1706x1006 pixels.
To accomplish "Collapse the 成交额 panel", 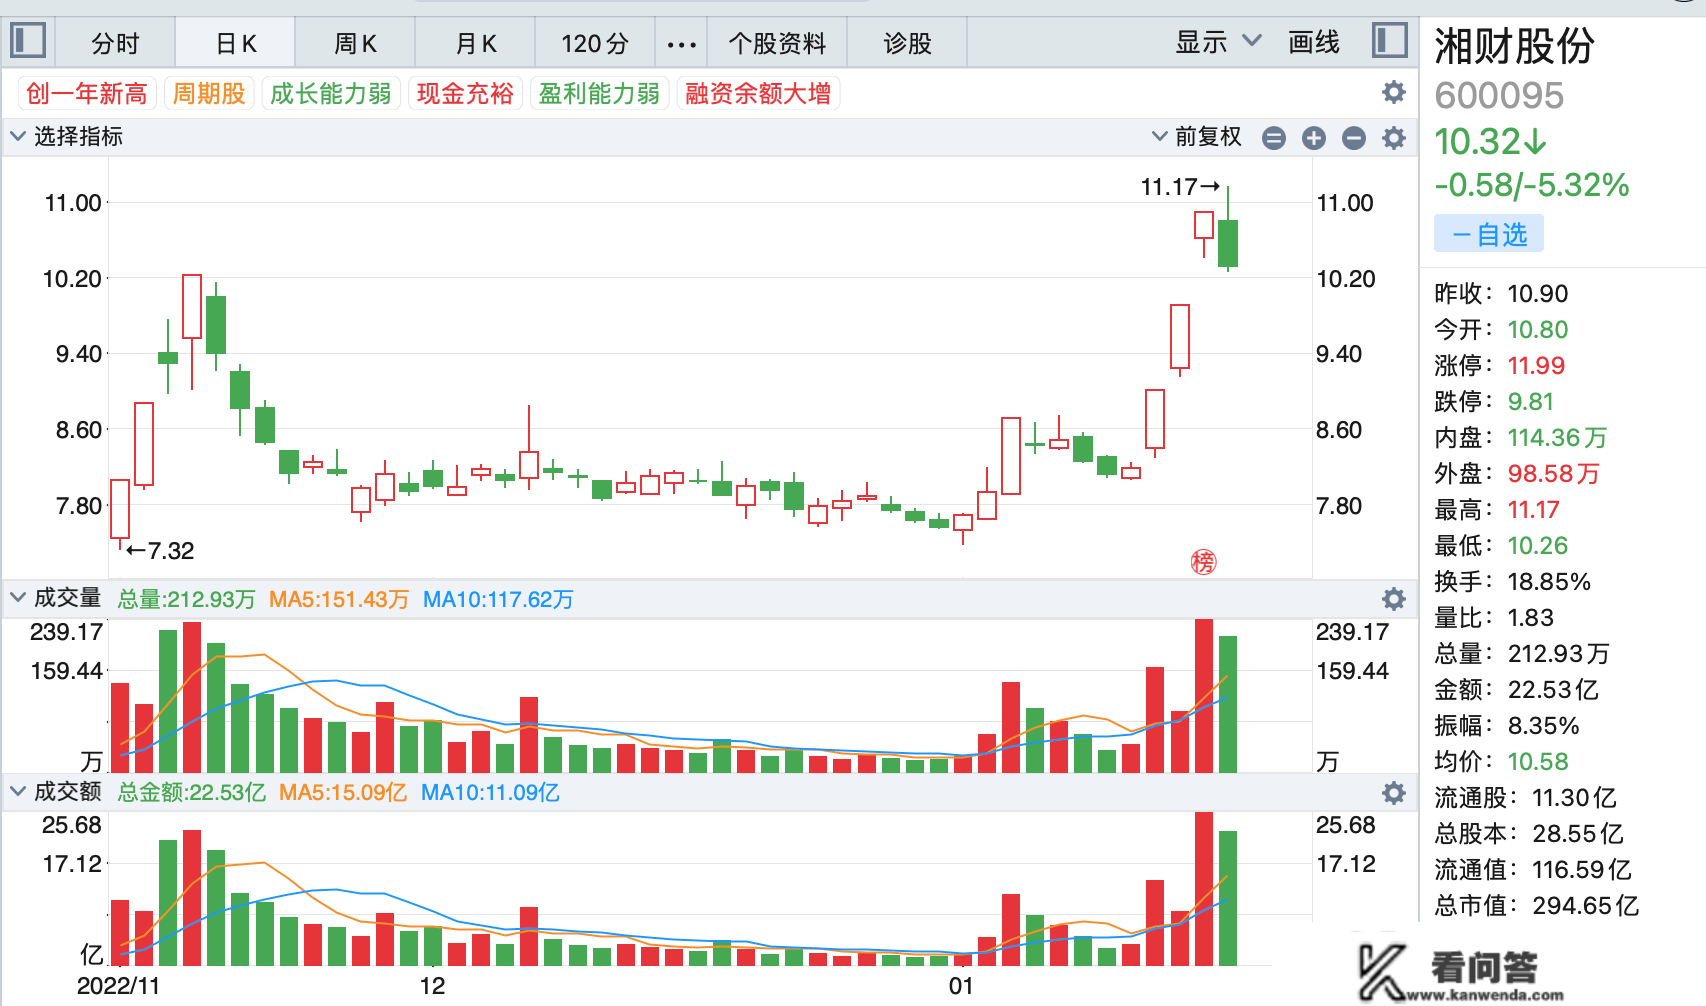I will (17, 791).
